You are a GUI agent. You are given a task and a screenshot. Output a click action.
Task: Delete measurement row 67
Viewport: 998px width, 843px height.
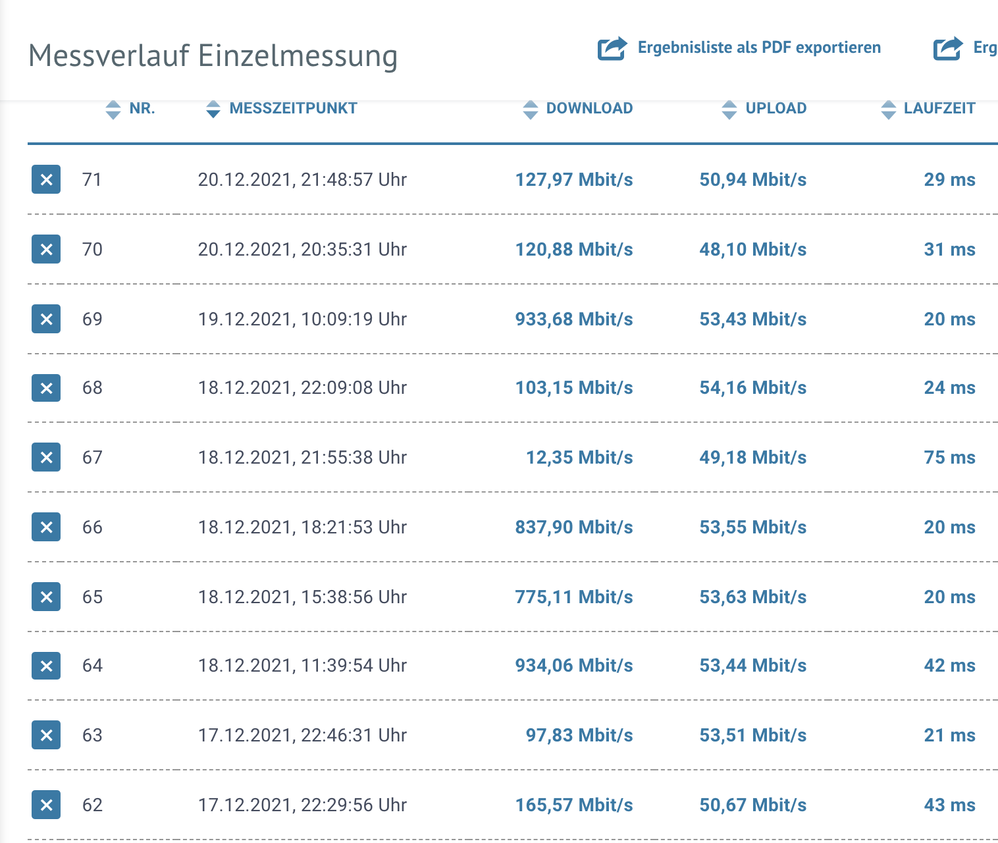(46, 457)
